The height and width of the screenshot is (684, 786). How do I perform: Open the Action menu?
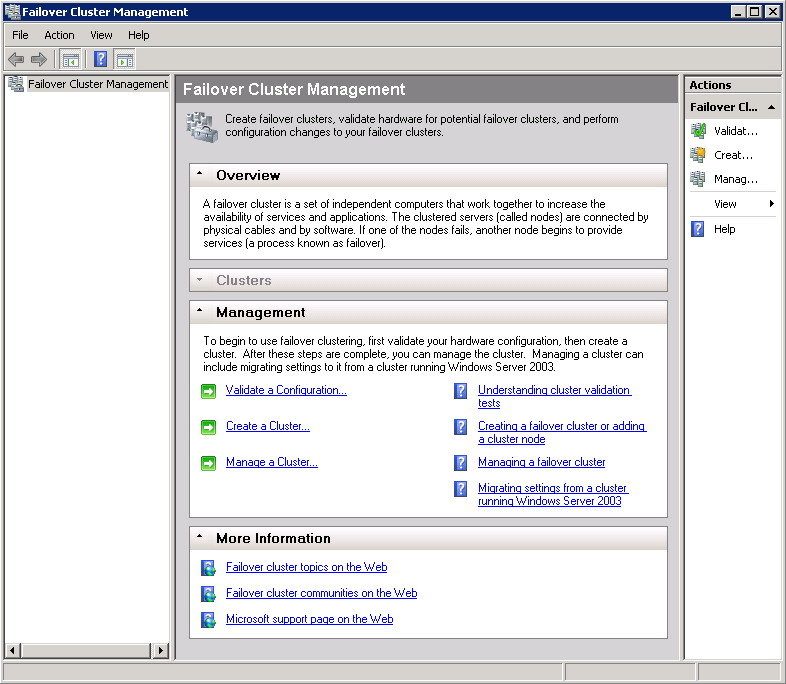pyautogui.click(x=59, y=35)
